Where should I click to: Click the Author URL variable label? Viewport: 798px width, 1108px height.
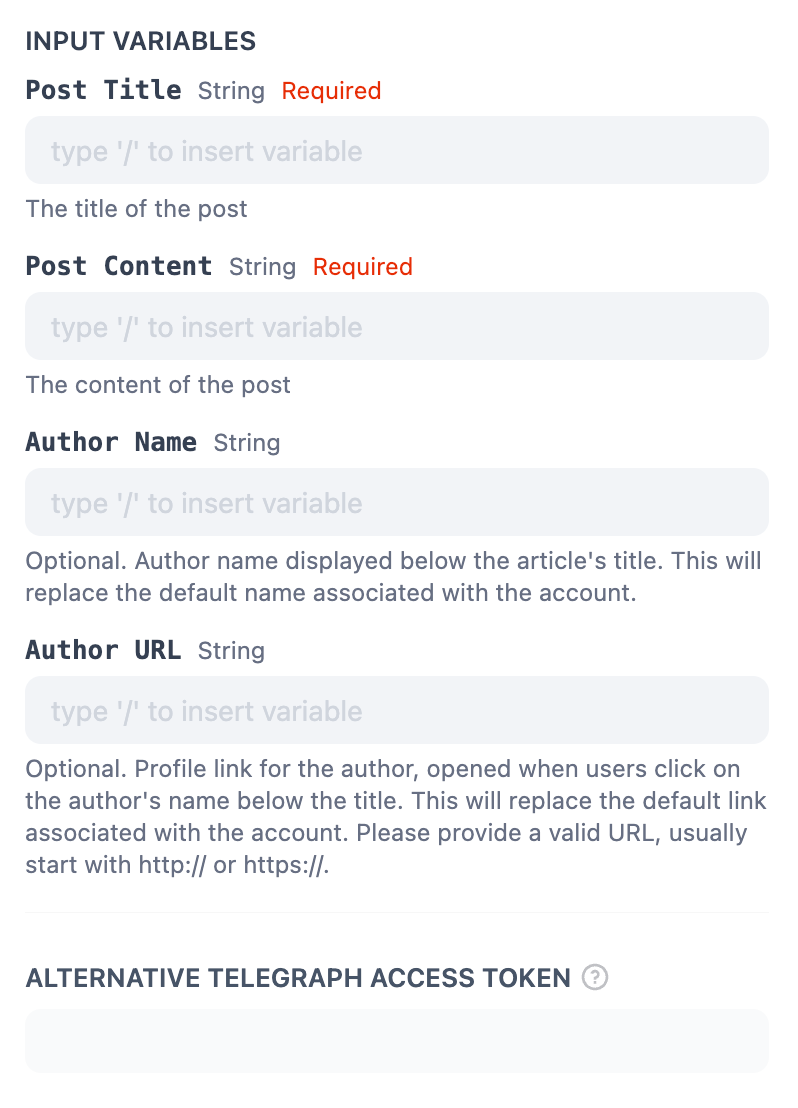[x=103, y=650]
